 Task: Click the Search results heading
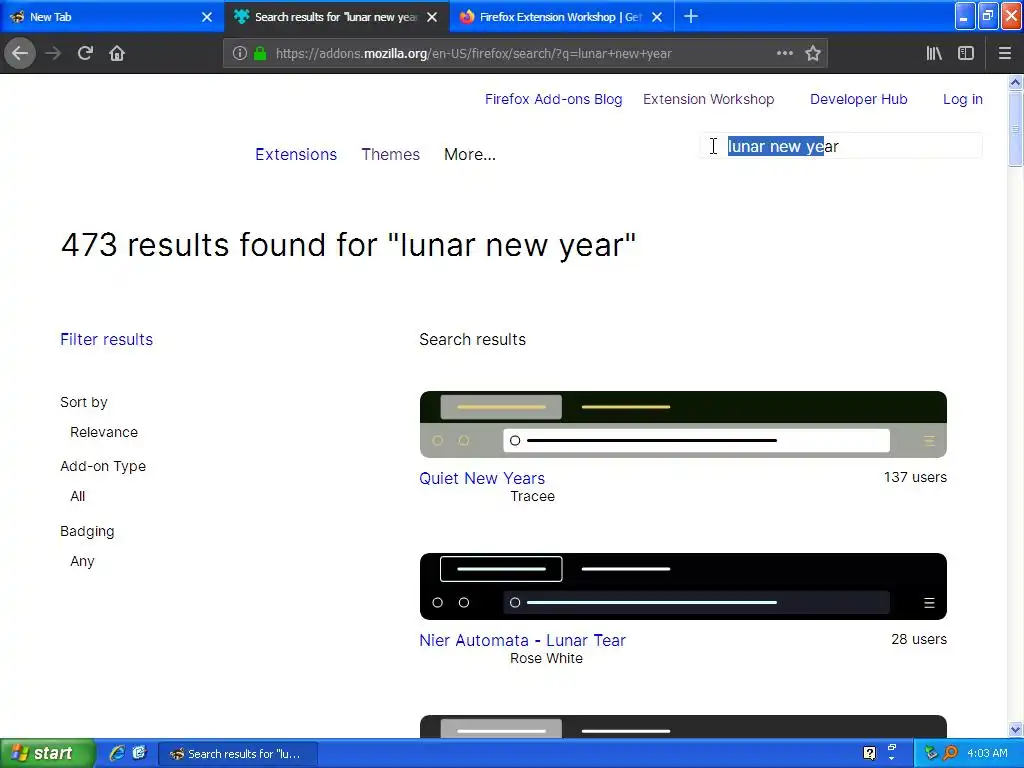[472, 340]
